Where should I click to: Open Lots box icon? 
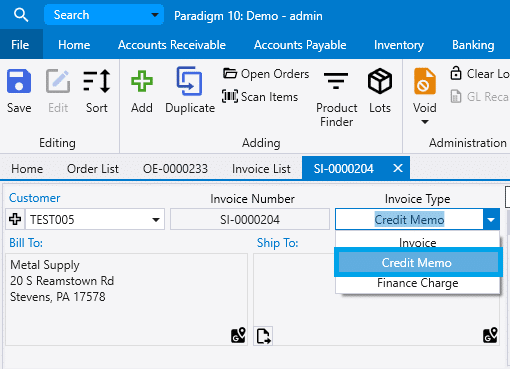click(x=380, y=81)
